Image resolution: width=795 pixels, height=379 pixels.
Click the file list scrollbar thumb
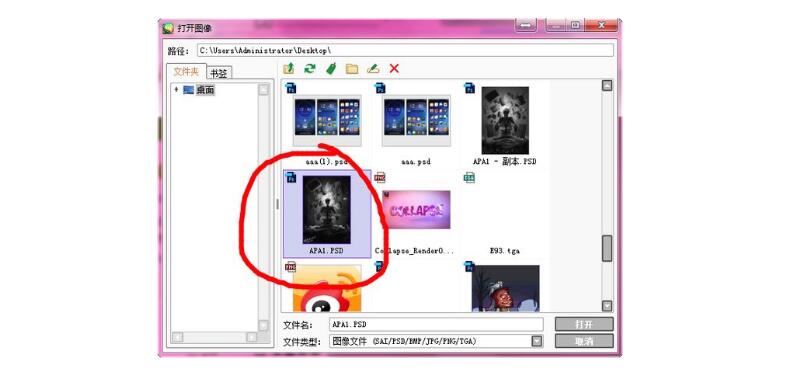click(x=607, y=248)
